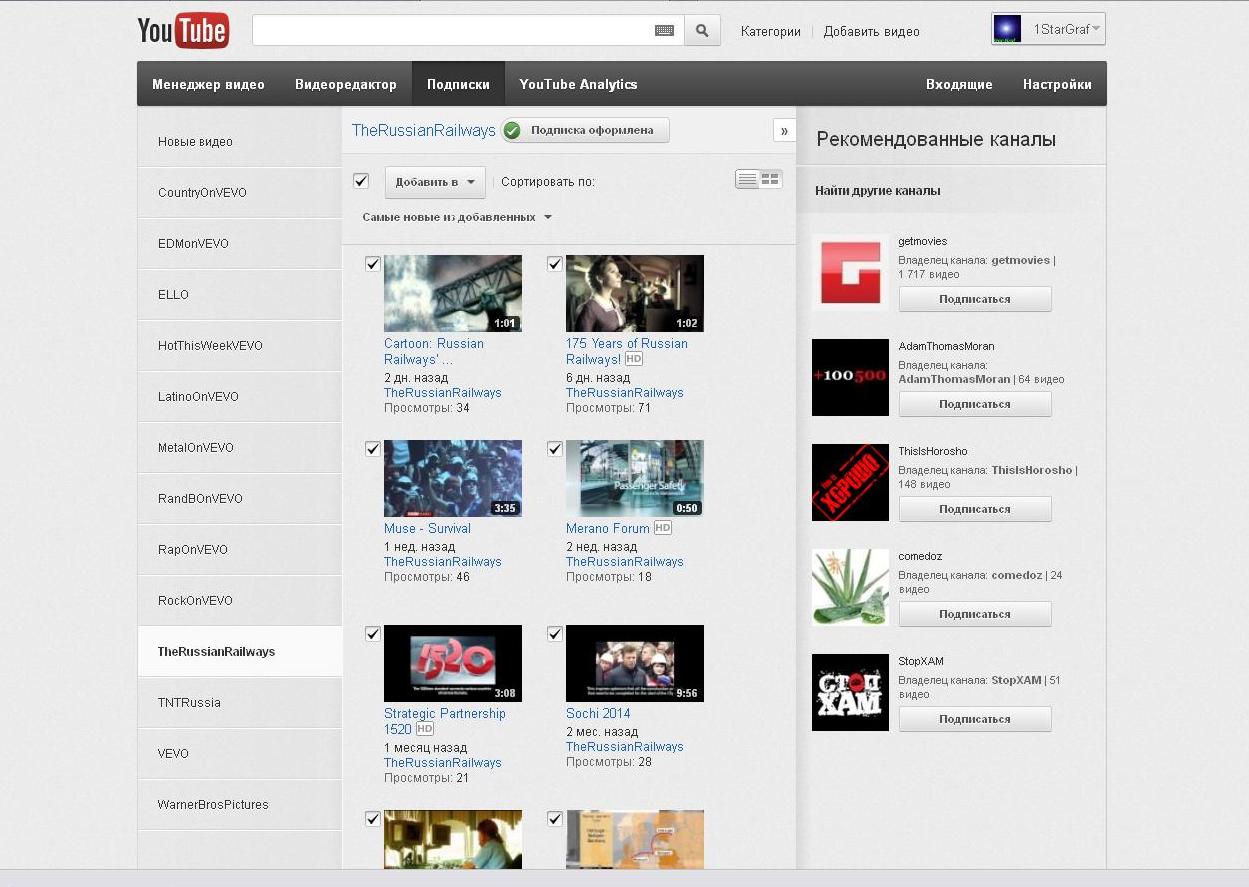Click the StopXAM channel logo
The width and height of the screenshot is (1249, 887).
click(850, 692)
